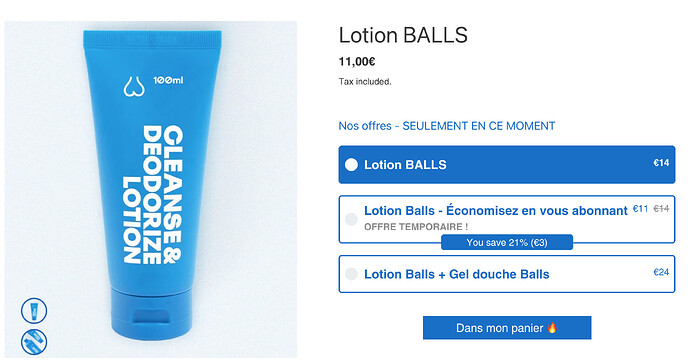Image resolution: width=690 pixels, height=362 pixels.
Task: Click the Cleanse & Deodorize Lotion tube text
Action: 153,194
